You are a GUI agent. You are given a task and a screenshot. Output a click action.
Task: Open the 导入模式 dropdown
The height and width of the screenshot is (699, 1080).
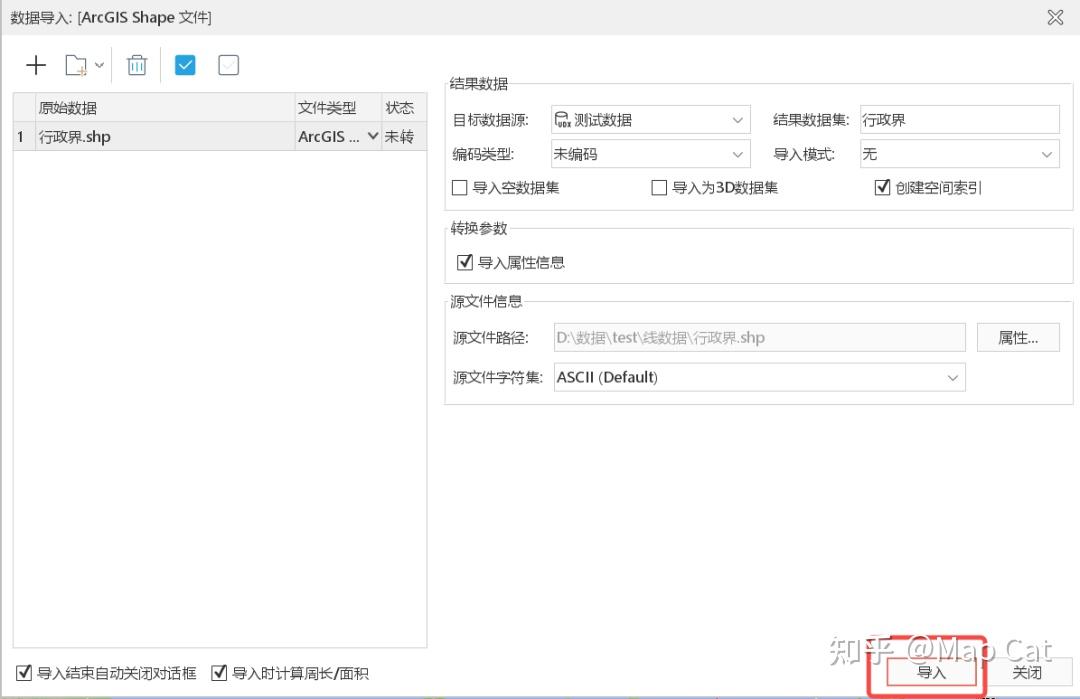point(1044,153)
